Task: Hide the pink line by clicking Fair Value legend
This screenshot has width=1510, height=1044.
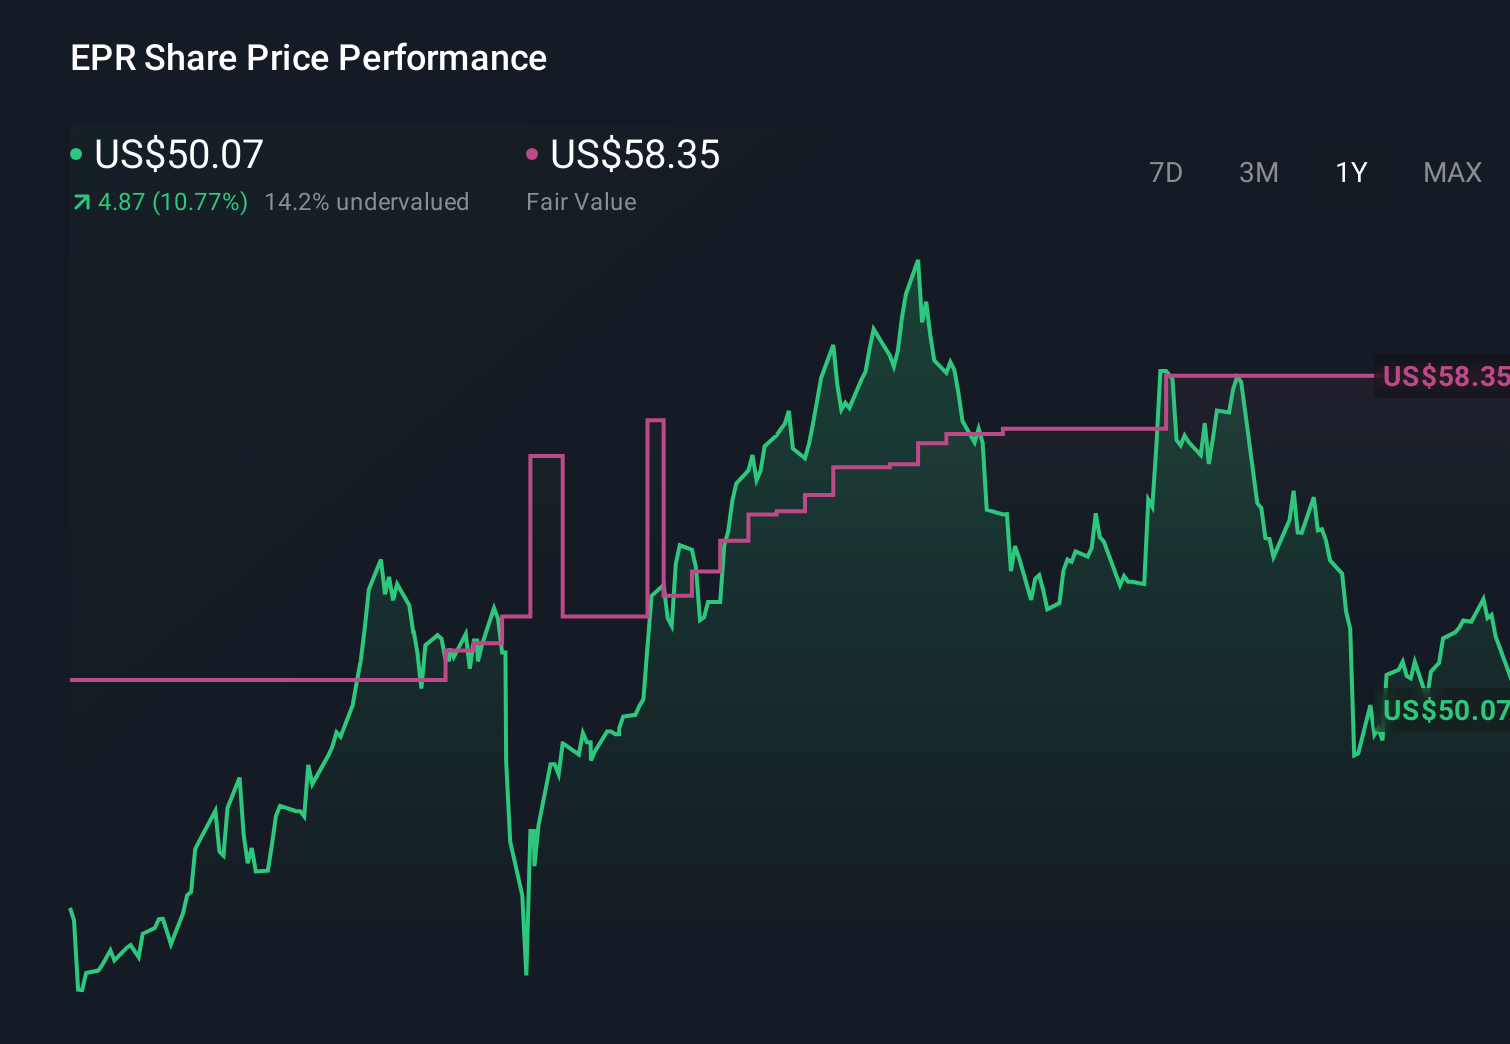Action: pos(580,201)
